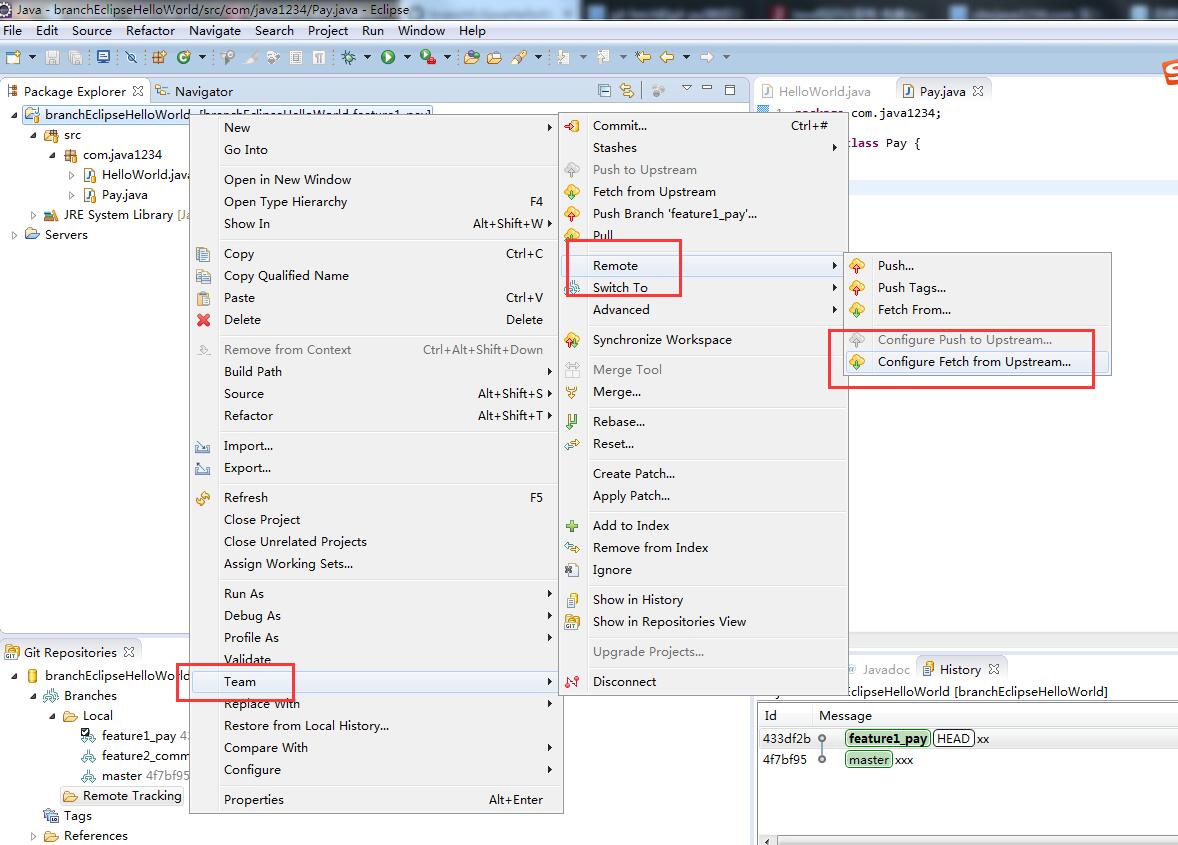Screen dimensions: 1178x845
Task: Click the Forward navigation arrow icon
Action: 706,57
